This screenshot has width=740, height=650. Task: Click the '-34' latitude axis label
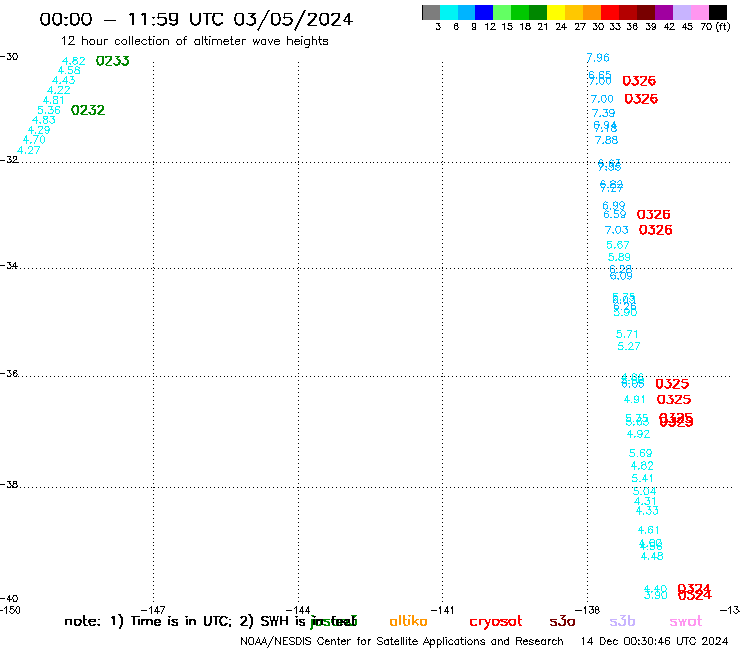(x=9, y=266)
